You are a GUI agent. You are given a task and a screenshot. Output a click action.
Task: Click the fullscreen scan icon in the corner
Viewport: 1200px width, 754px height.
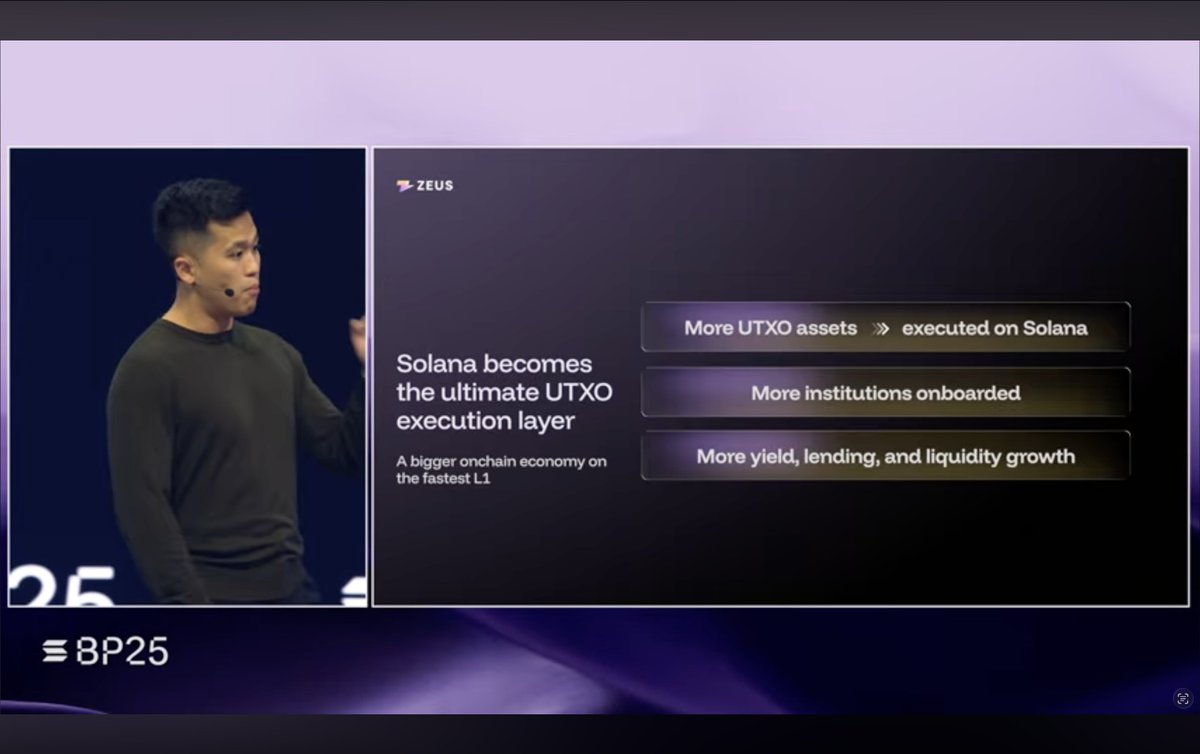pos(1182,698)
